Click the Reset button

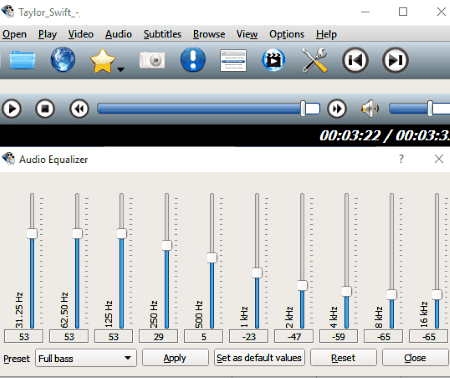coord(343,358)
